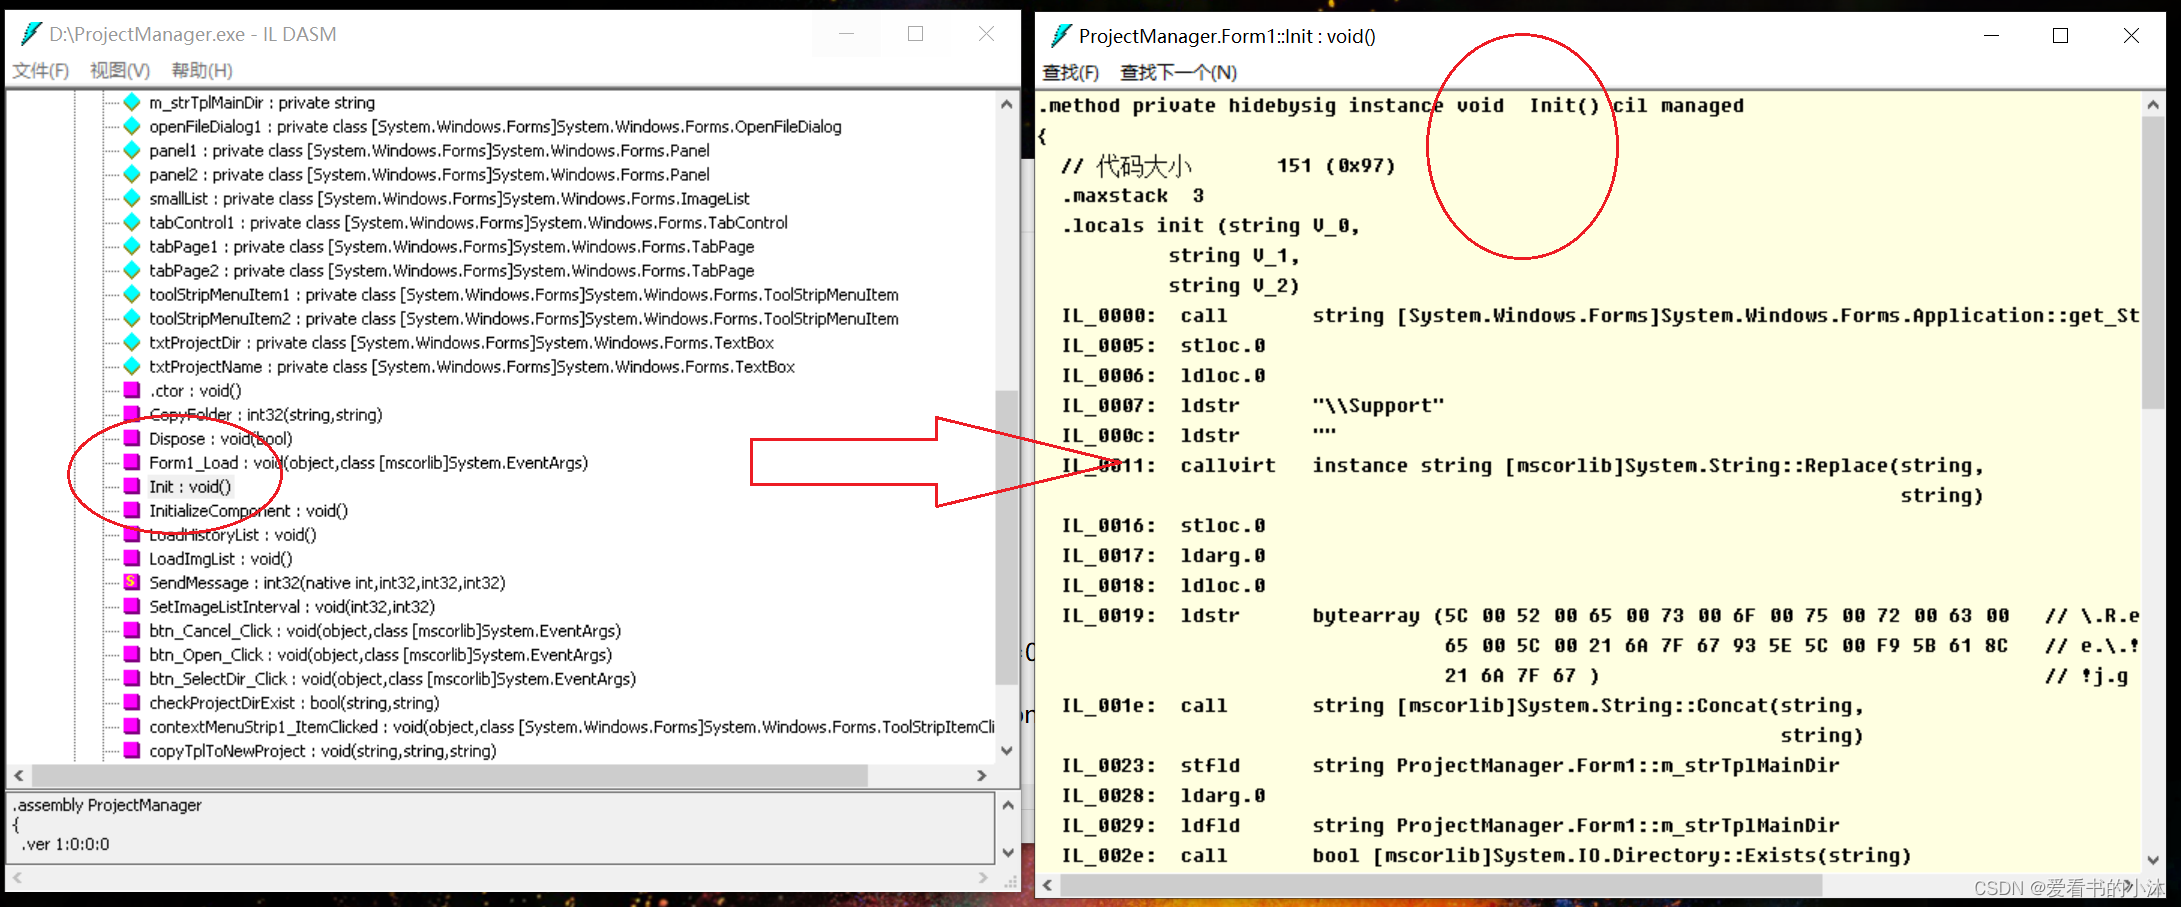Screen dimensions: 2181x907
Task: Click the '.maxstack 3' line in IL code
Action: click(1133, 195)
